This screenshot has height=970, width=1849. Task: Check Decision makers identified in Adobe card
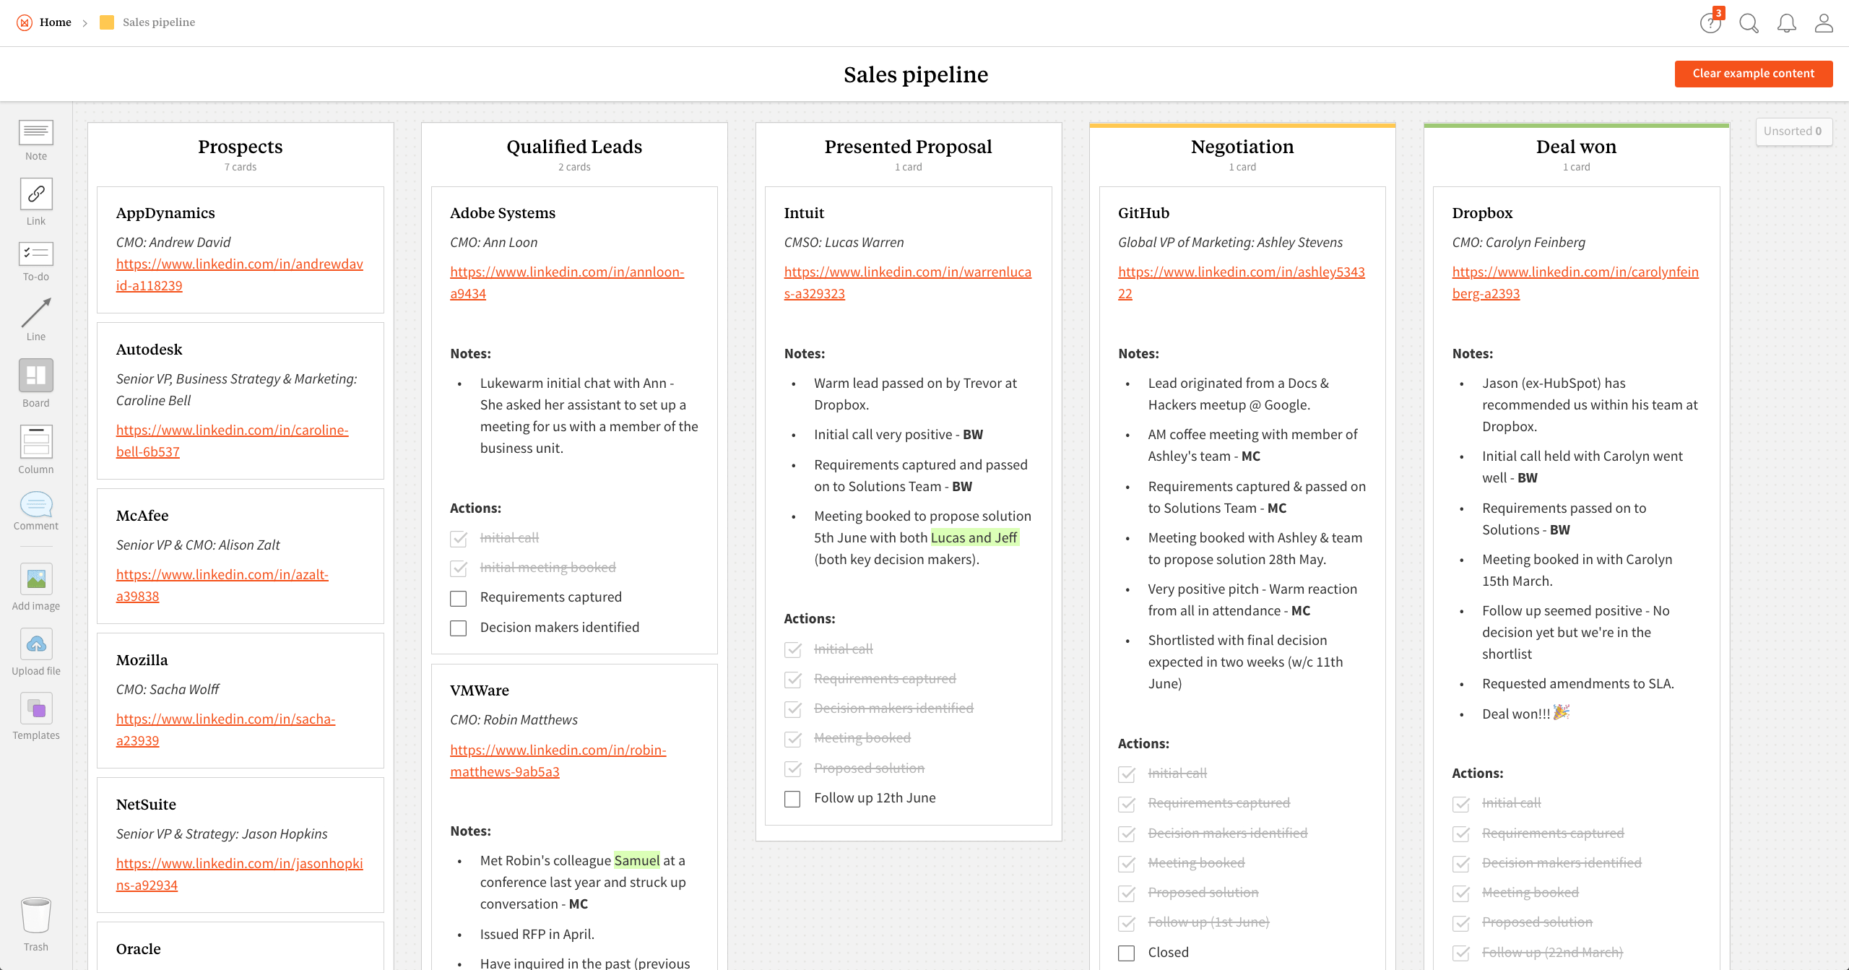(x=458, y=629)
